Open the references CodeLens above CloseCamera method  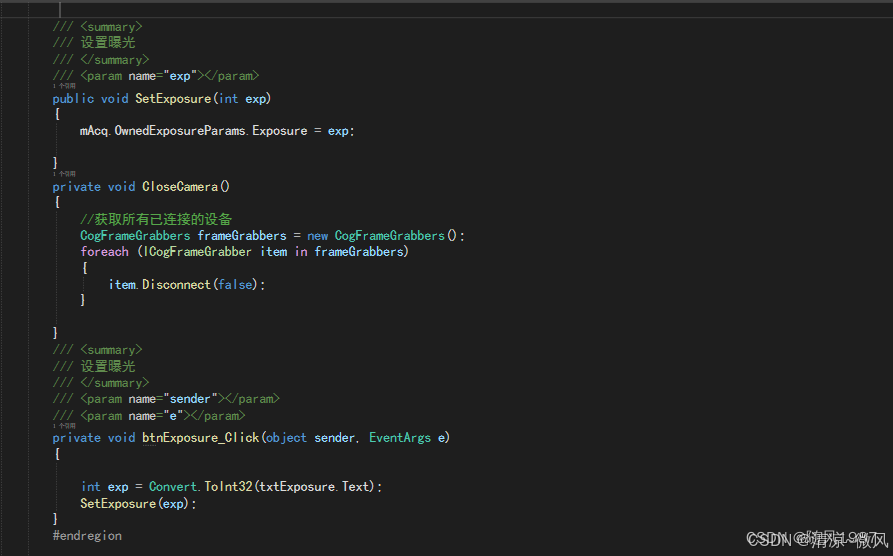click(x=64, y=174)
